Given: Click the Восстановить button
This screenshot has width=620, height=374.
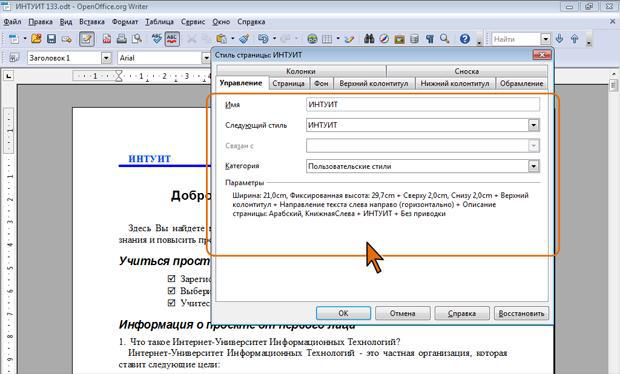Looking at the screenshot, I should pos(521,313).
